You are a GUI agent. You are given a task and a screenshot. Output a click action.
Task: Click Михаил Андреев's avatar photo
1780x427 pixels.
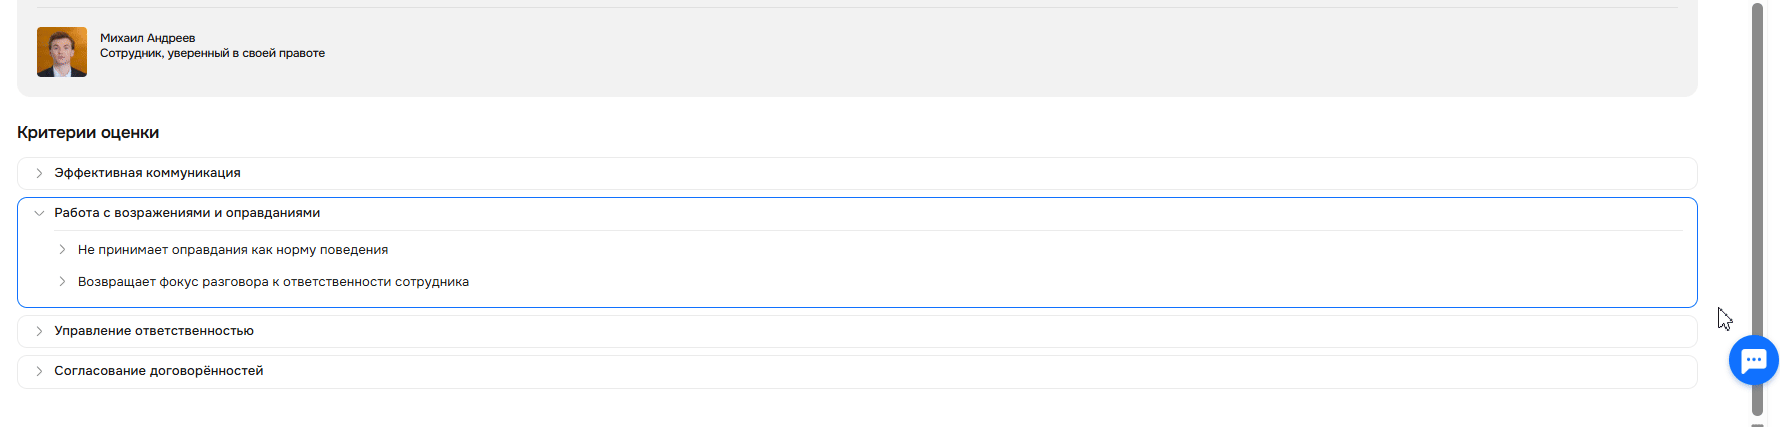point(62,52)
